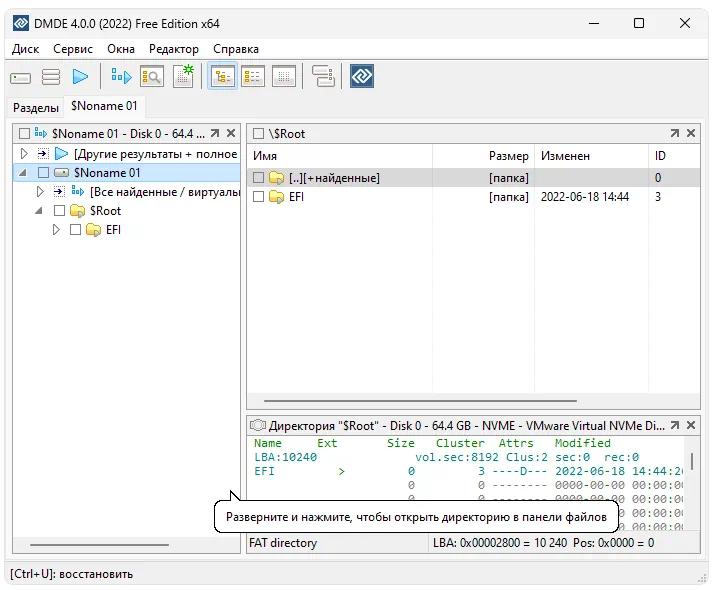Click the [..] parent folder icon

tap(276, 178)
